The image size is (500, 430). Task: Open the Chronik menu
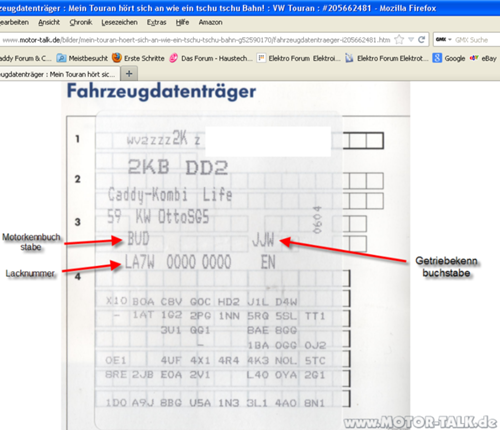[x=81, y=22]
